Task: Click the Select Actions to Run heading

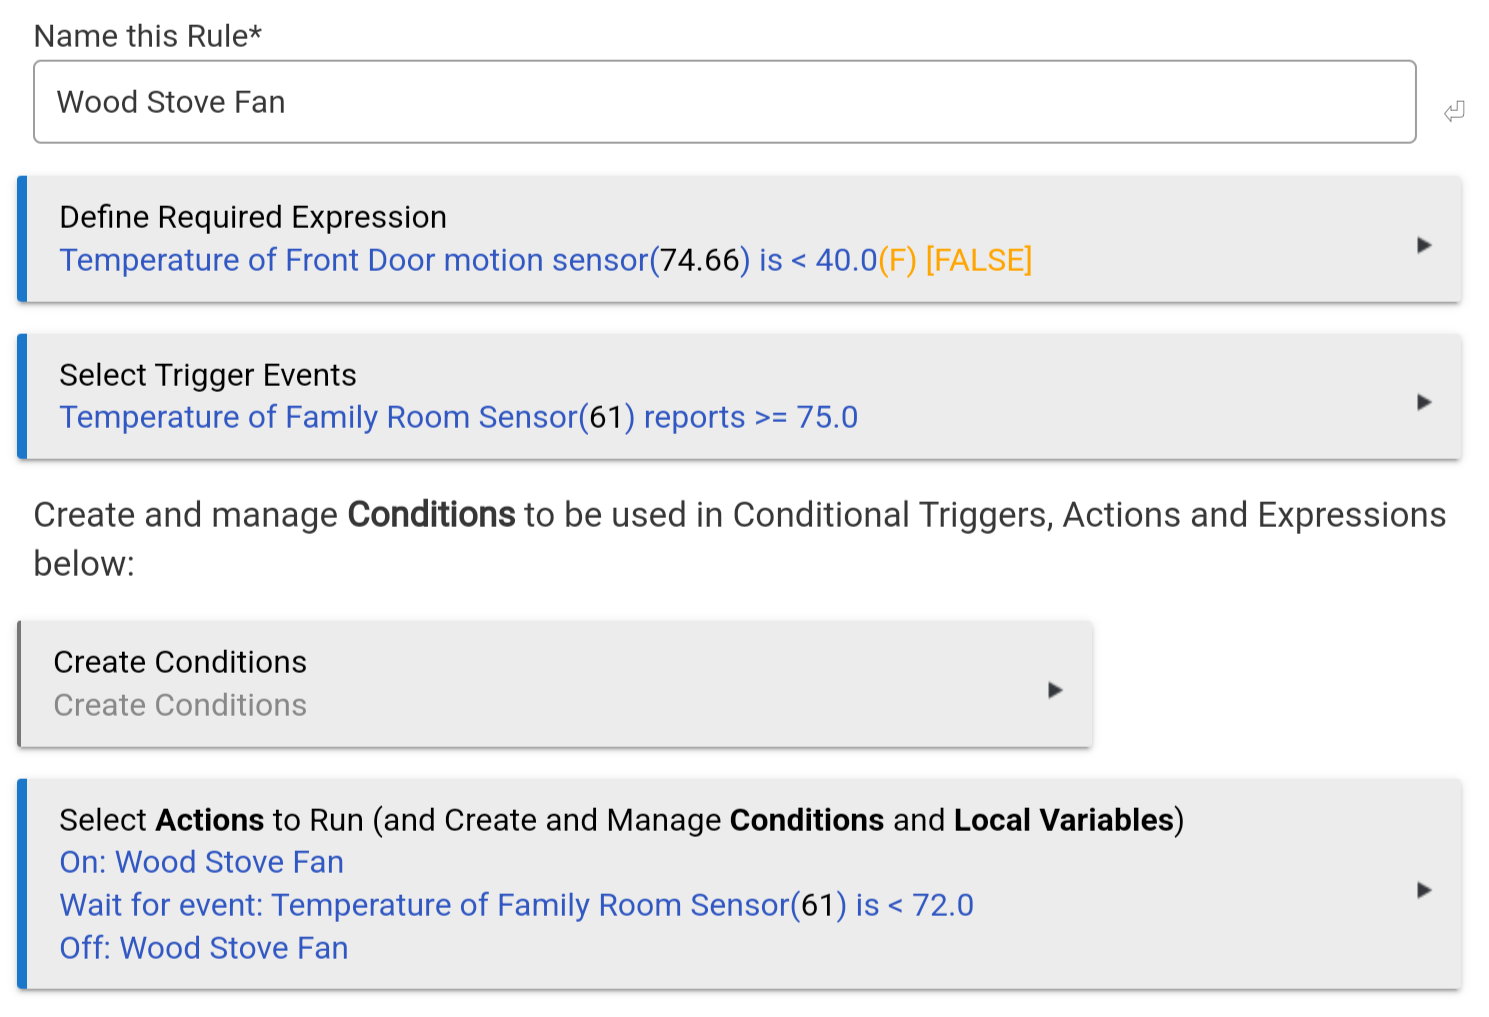Action: (x=622, y=820)
